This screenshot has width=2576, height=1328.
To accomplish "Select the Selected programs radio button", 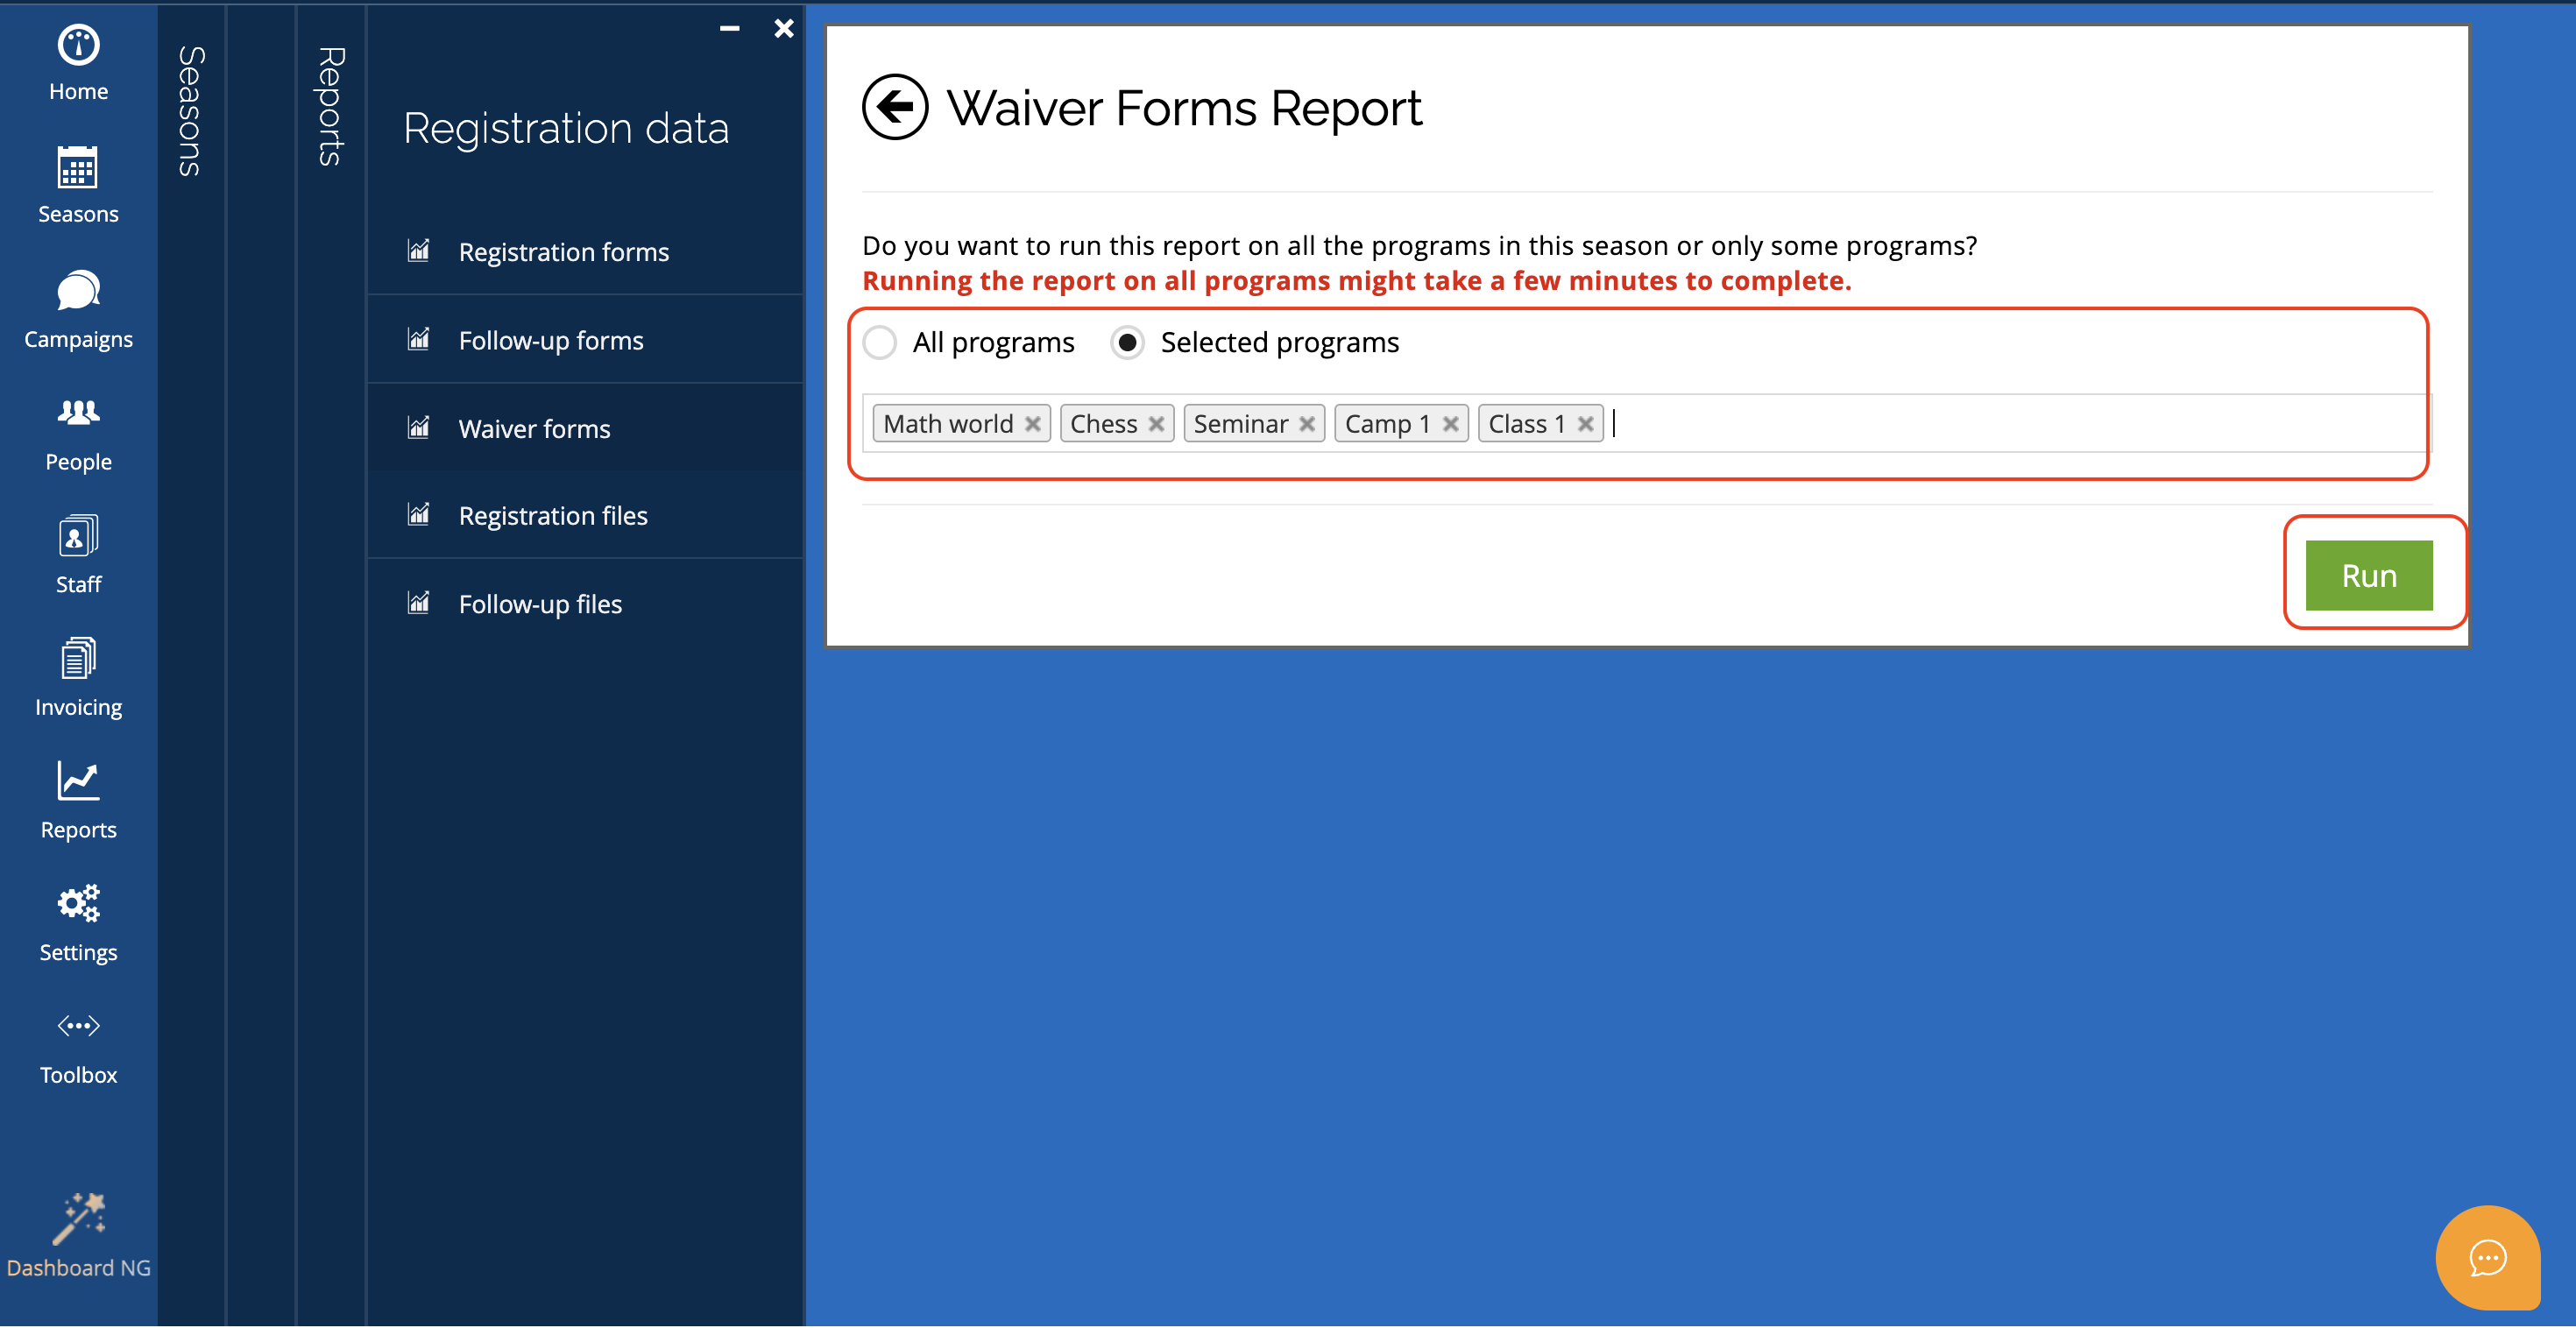I will (x=1127, y=343).
